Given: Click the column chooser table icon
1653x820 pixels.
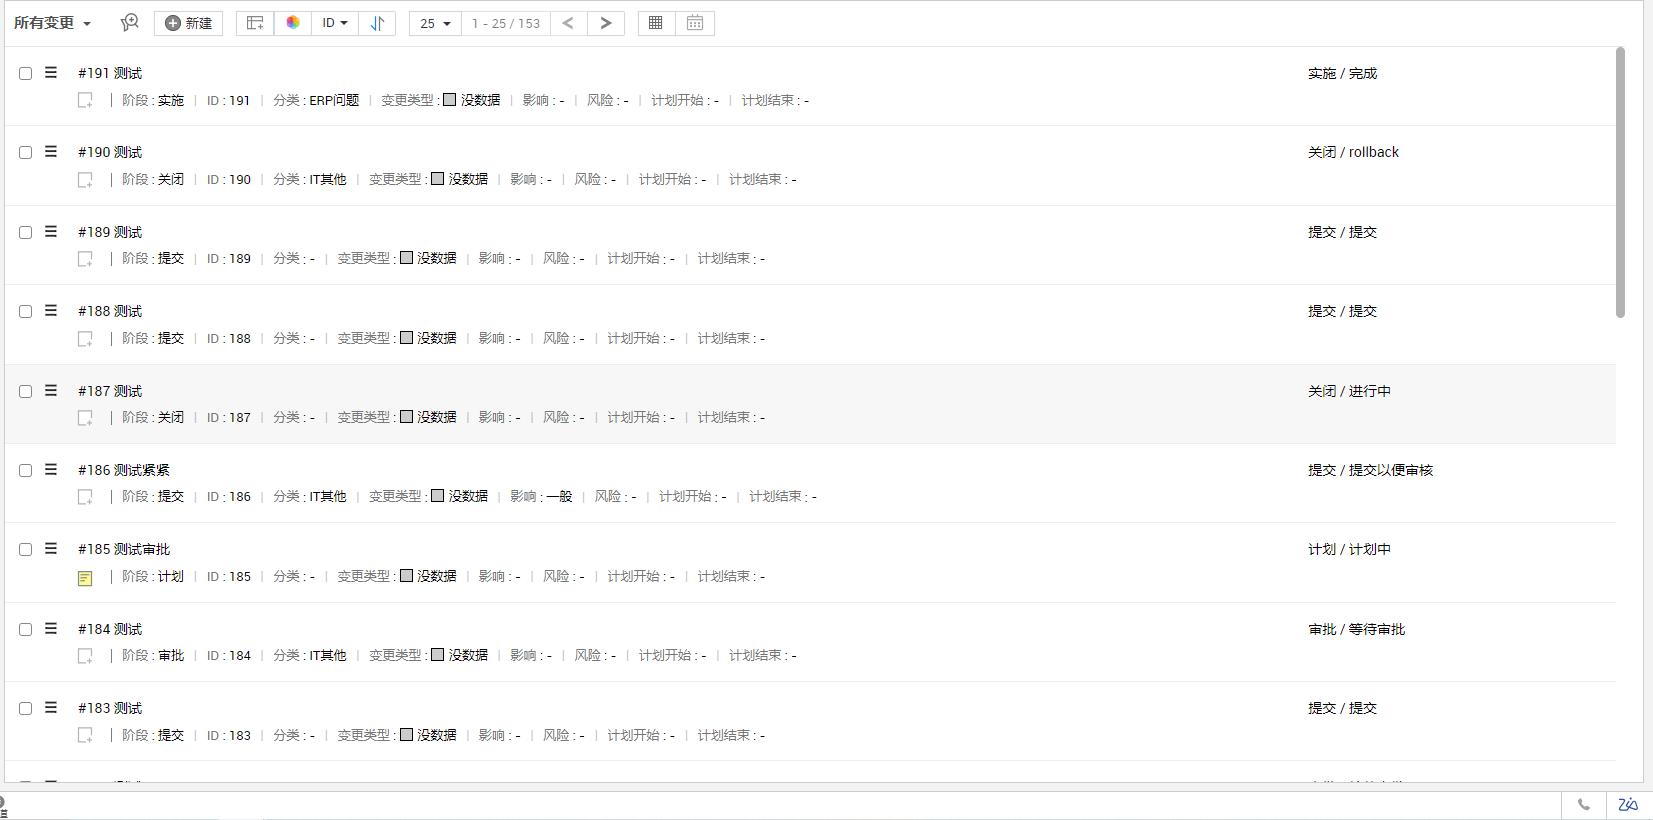Looking at the screenshot, I should [255, 23].
